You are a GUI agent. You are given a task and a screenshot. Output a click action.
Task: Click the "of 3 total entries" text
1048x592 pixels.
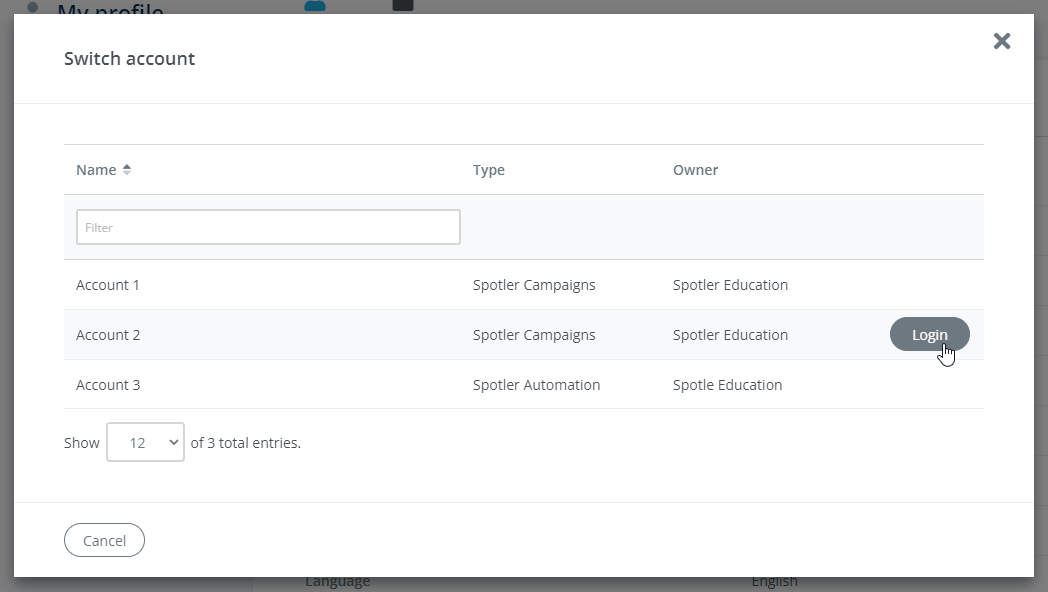click(x=245, y=442)
